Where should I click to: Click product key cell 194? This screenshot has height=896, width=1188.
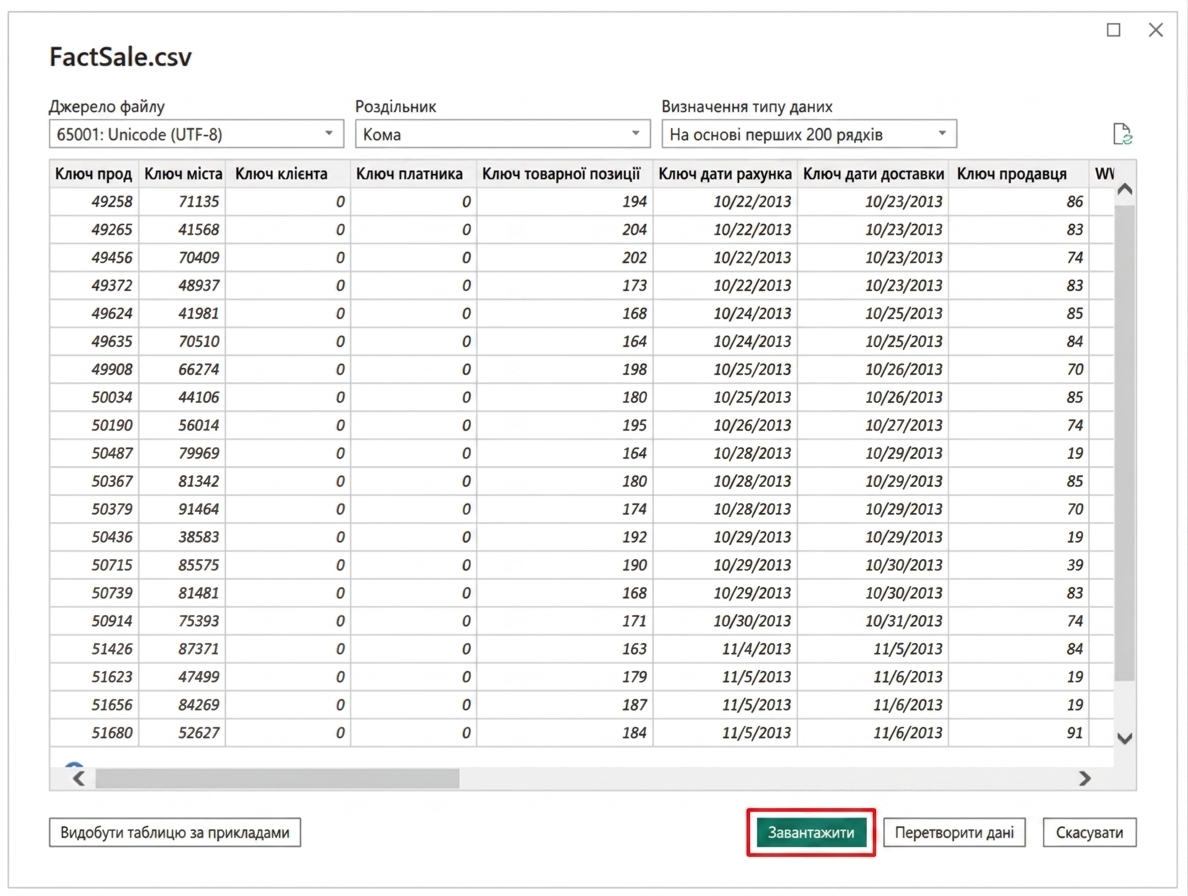tap(564, 201)
